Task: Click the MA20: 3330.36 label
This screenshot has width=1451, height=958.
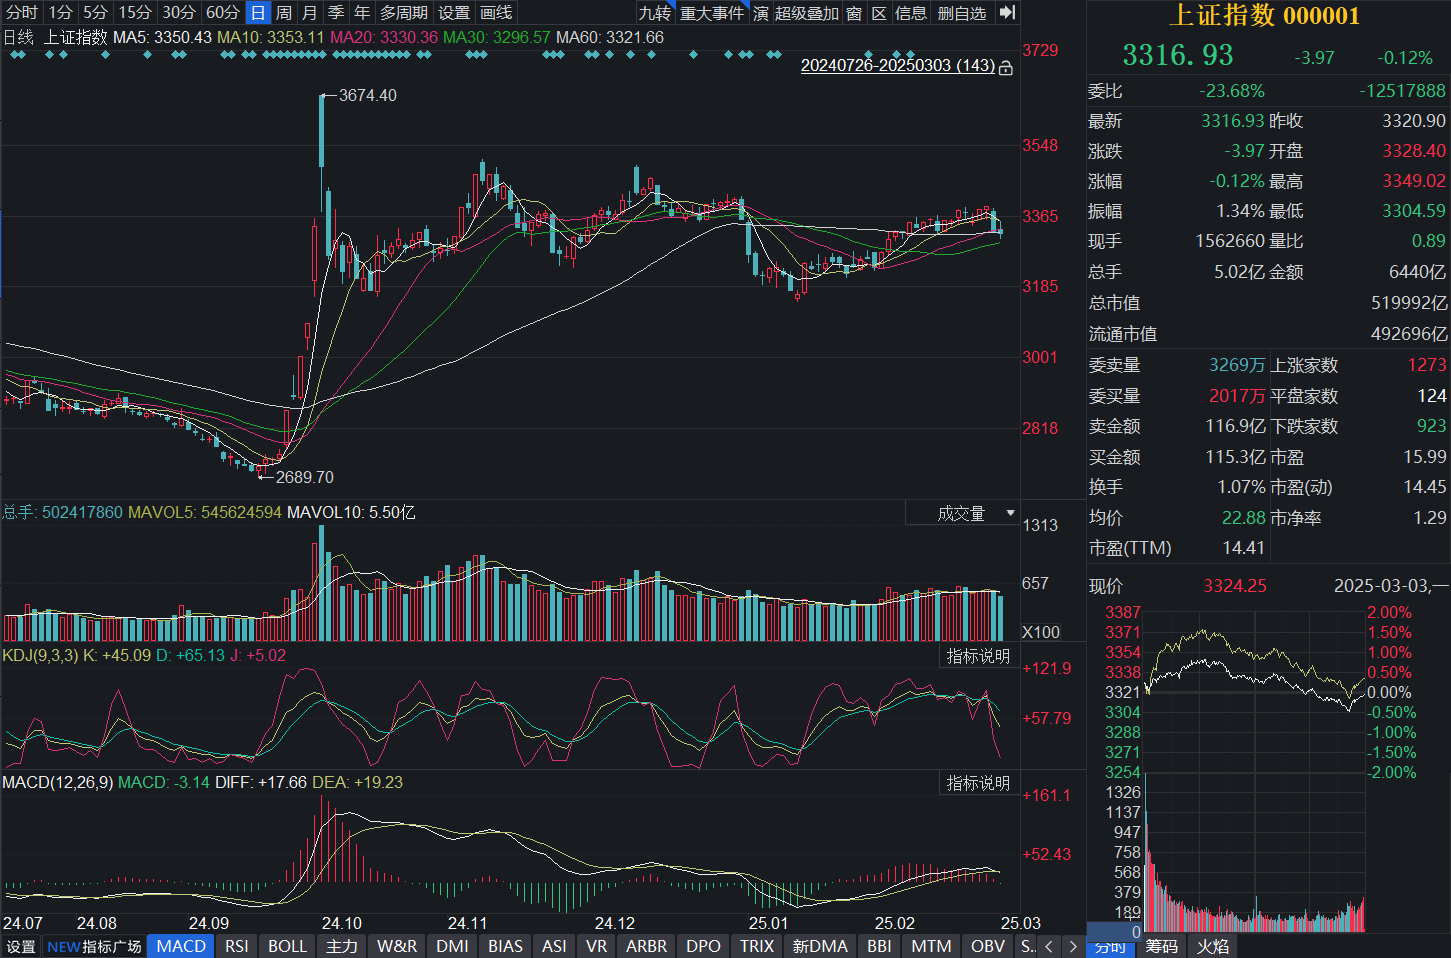Action: coord(384,37)
